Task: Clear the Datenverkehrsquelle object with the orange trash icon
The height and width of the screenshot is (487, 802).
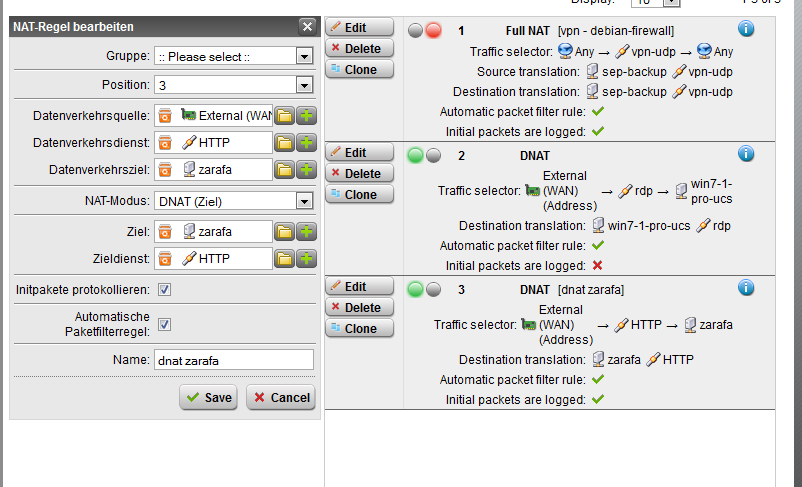Action: coord(165,116)
